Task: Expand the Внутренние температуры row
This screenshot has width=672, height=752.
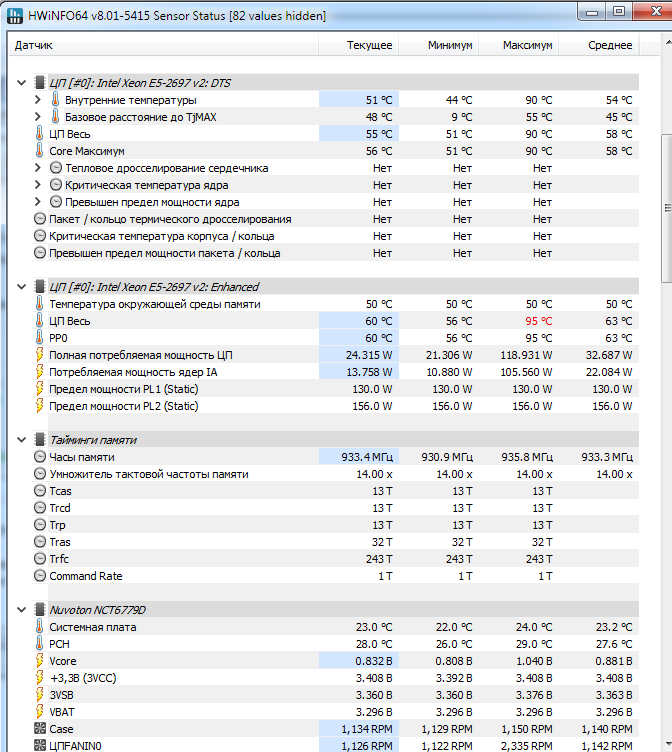Action: 37,100
